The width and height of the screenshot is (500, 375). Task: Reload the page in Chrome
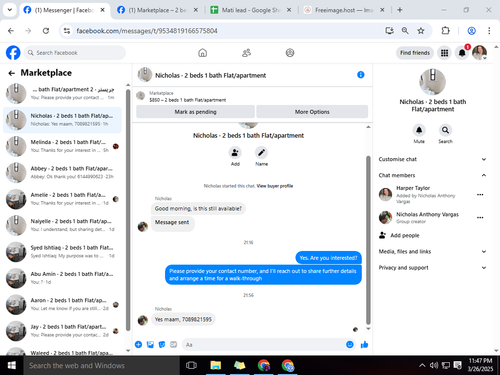point(46,31)
